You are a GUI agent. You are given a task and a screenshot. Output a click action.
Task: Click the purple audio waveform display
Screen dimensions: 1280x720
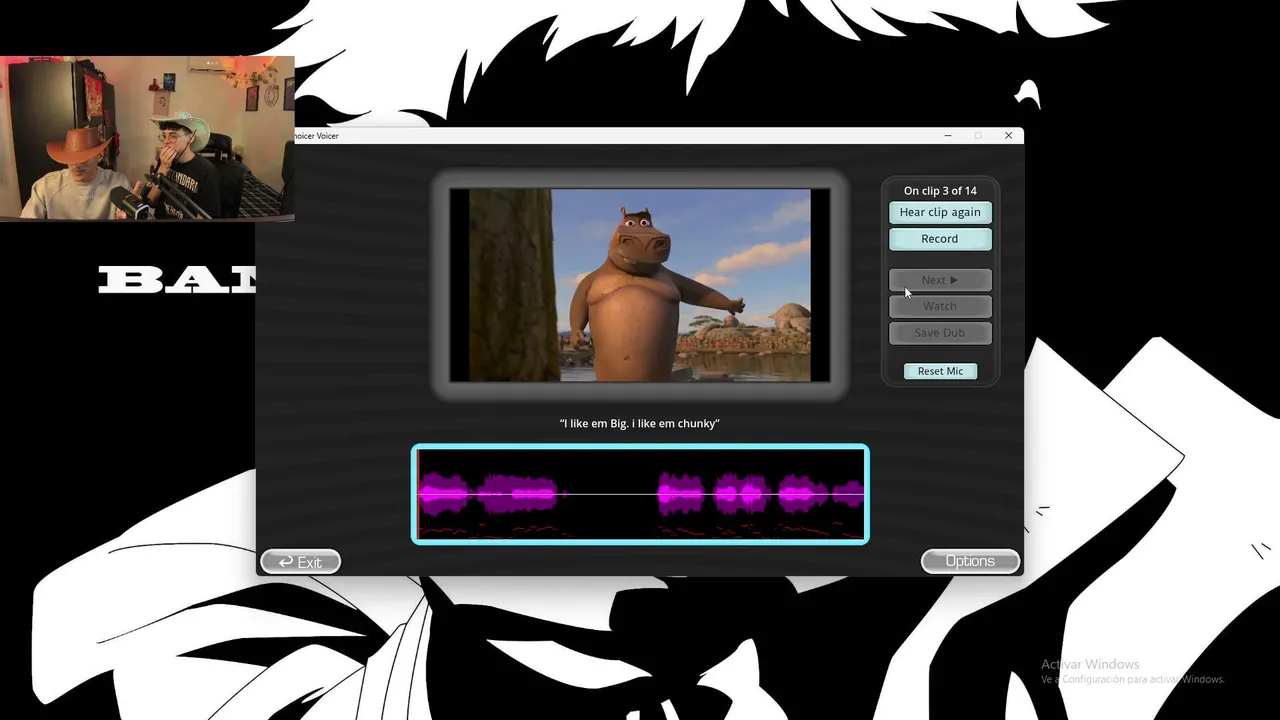[x=640, y=494]
